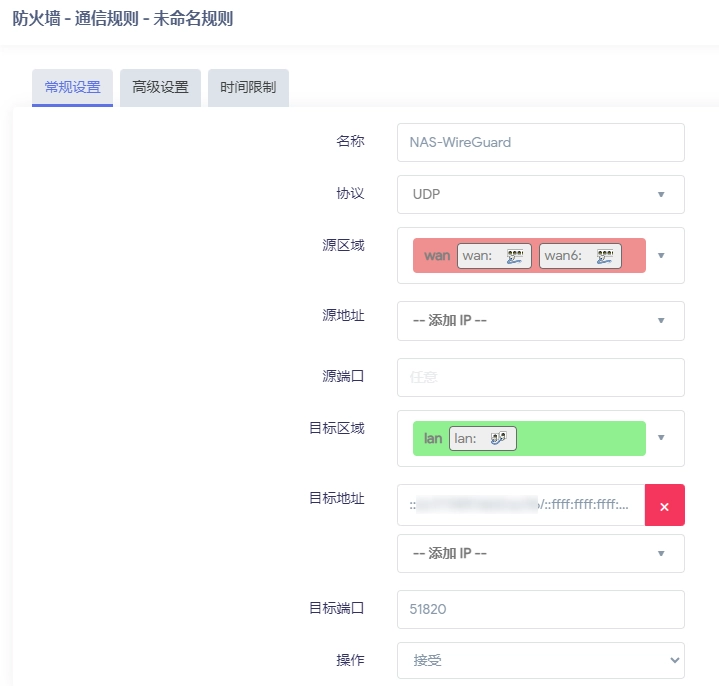
Task: Click the wan interface network icon
Action: coord(515,256)
